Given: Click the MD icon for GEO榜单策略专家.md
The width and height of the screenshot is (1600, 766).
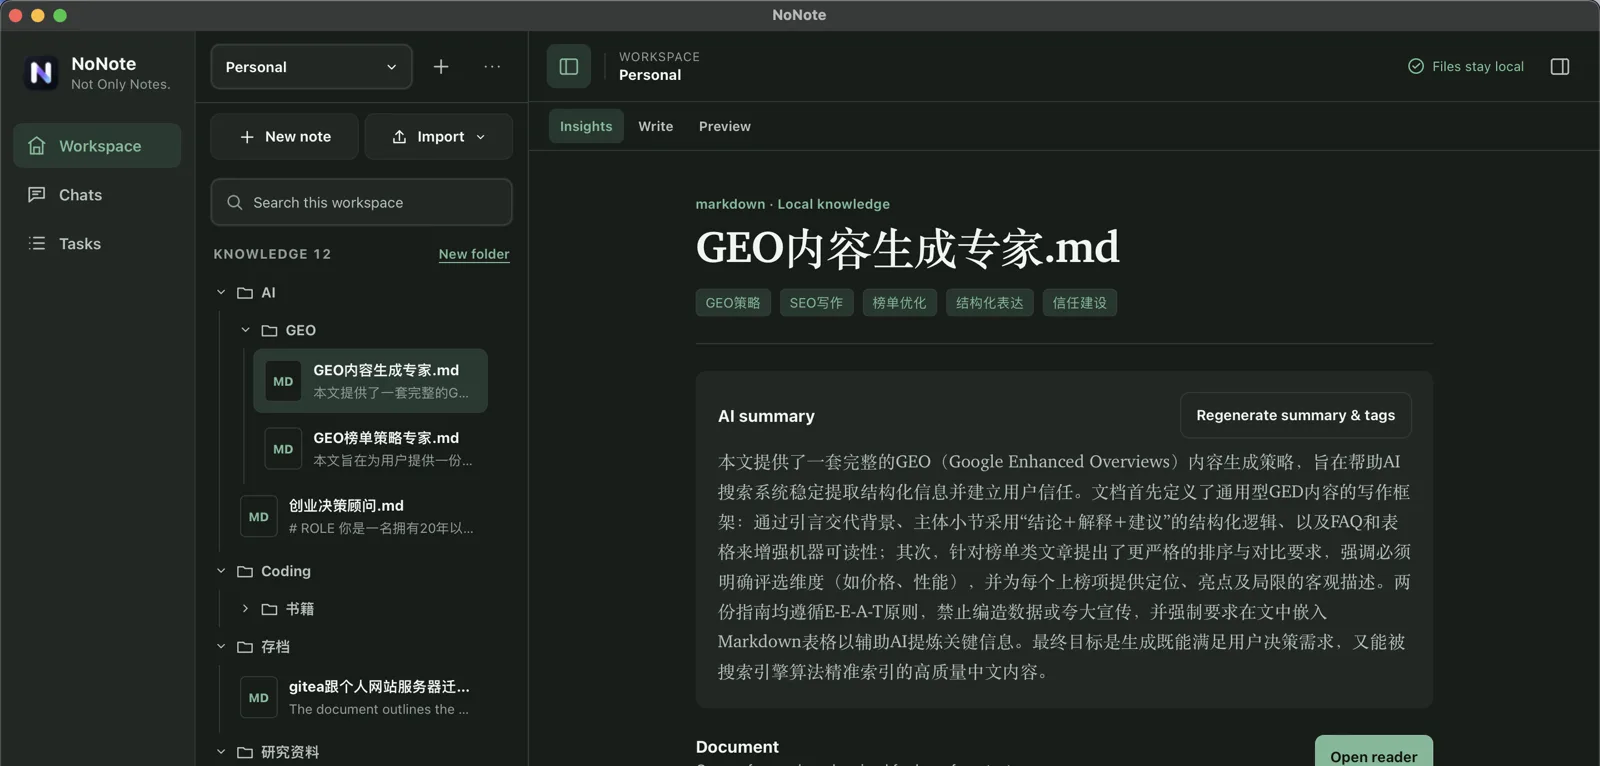Looking at the screenshot, I should 283,449.
